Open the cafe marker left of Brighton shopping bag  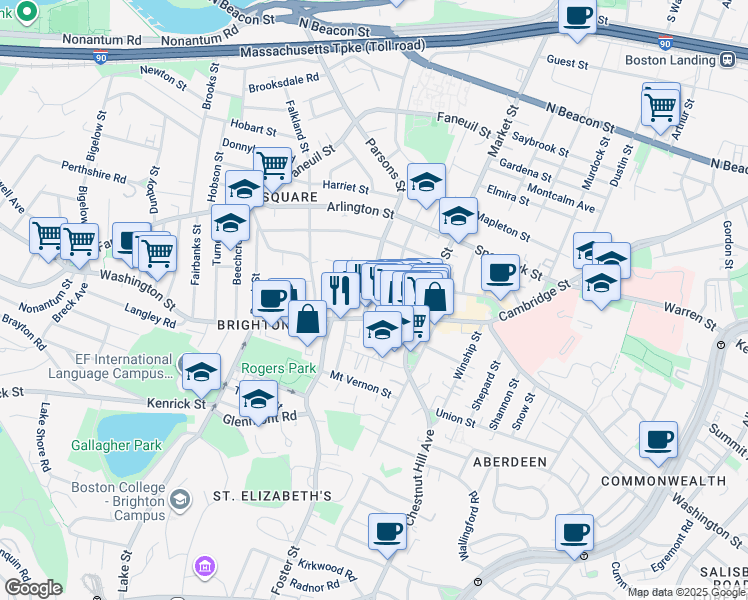[271, 301]
